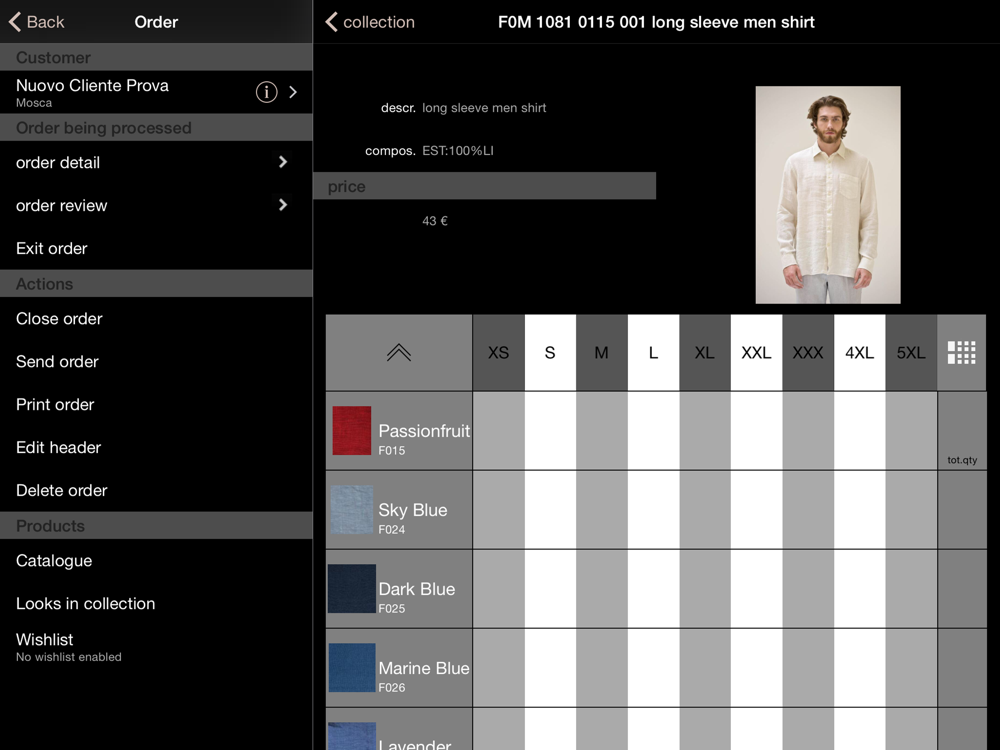The height and width of the screenshot is (750, 1000).
Task: Go back to collection
Action: [370, 22]
